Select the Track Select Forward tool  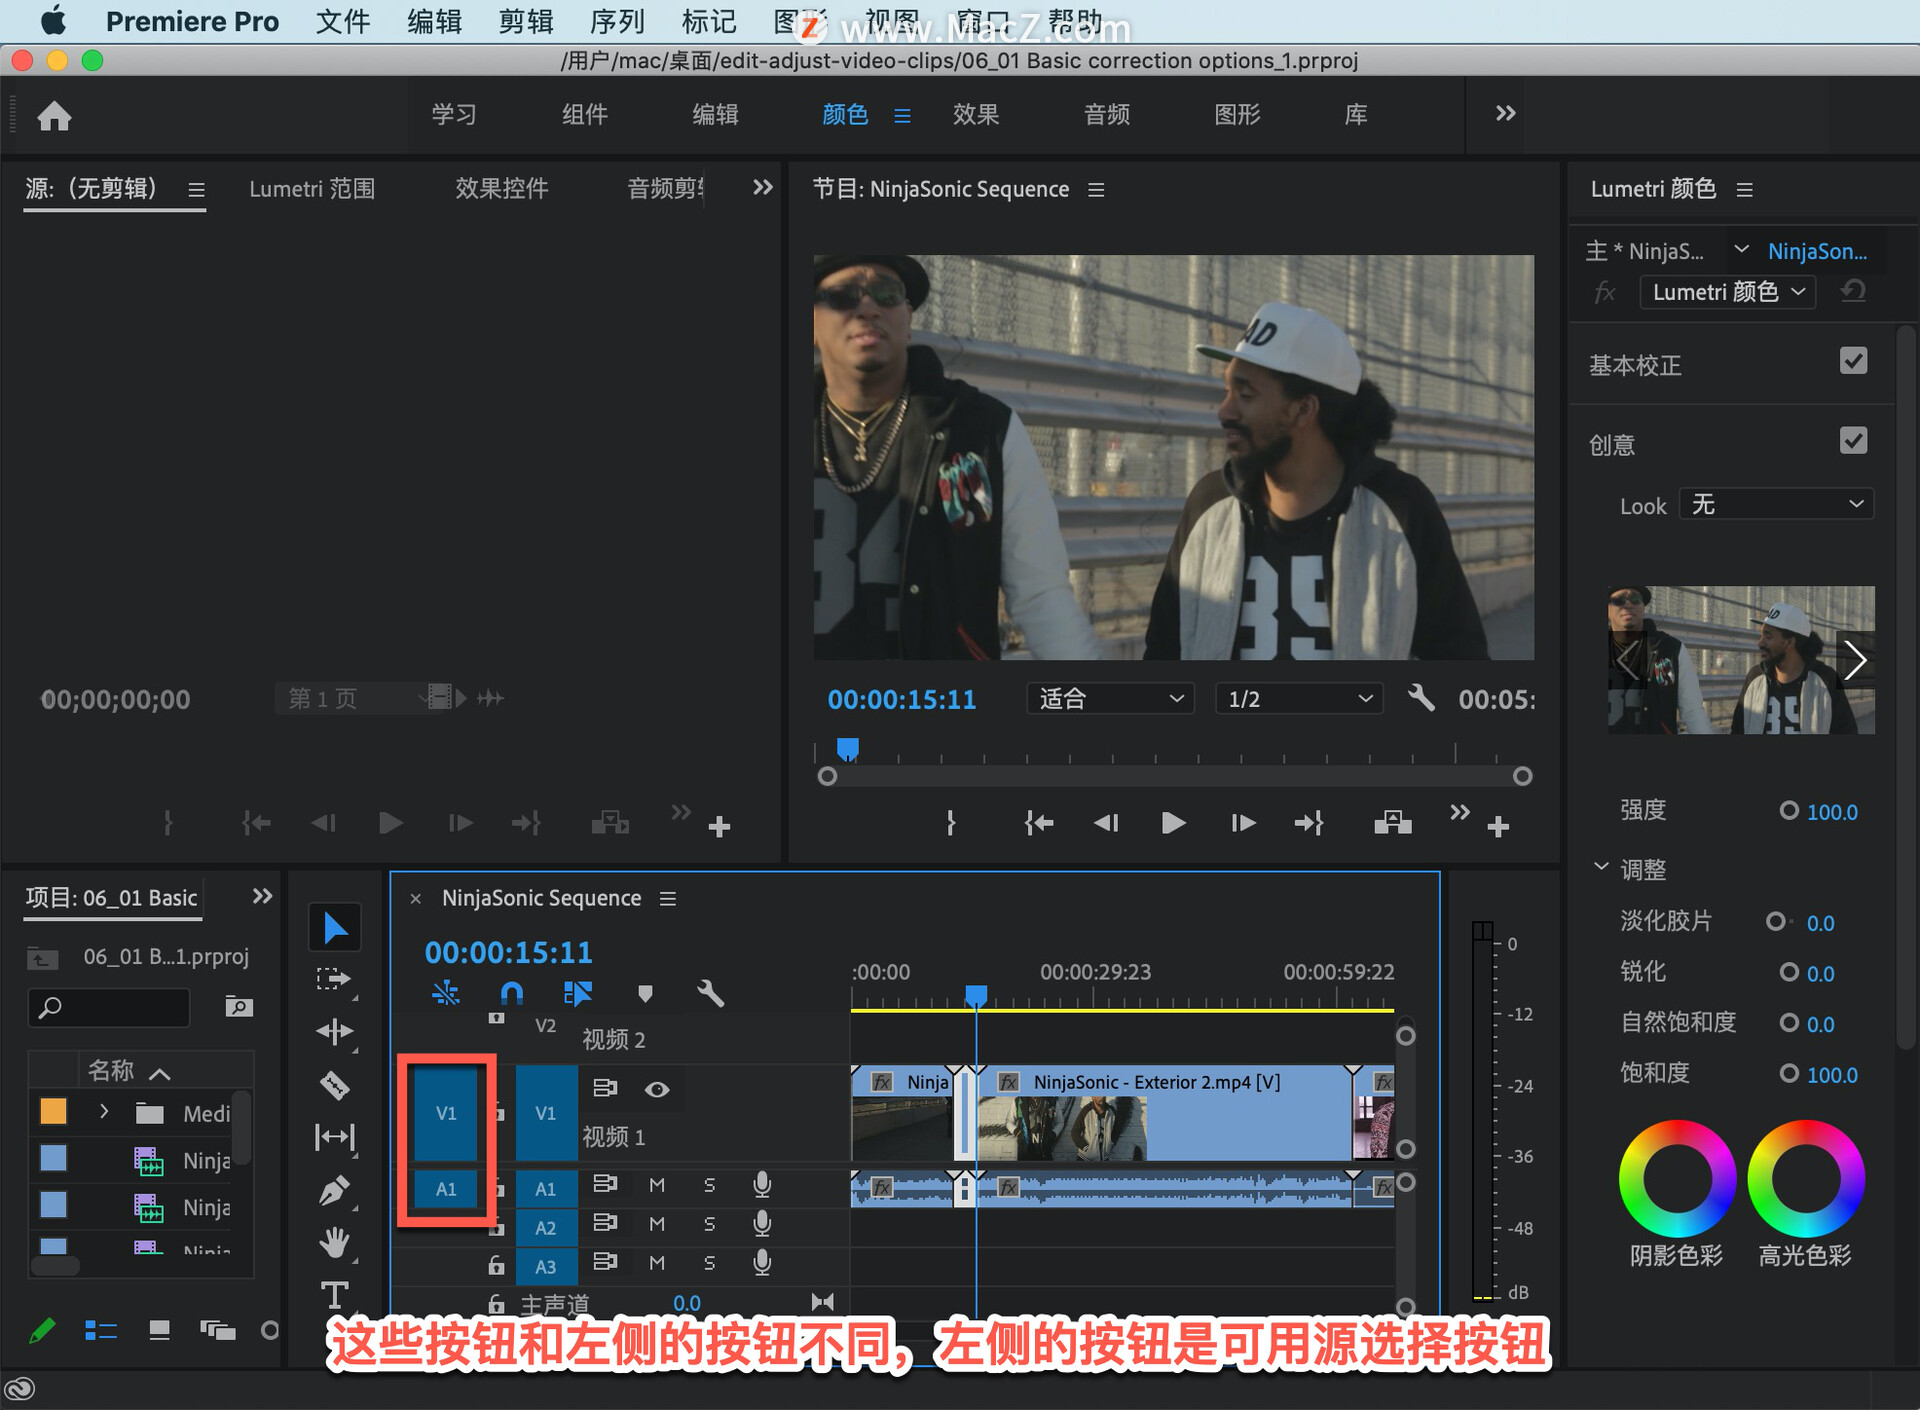334,979
